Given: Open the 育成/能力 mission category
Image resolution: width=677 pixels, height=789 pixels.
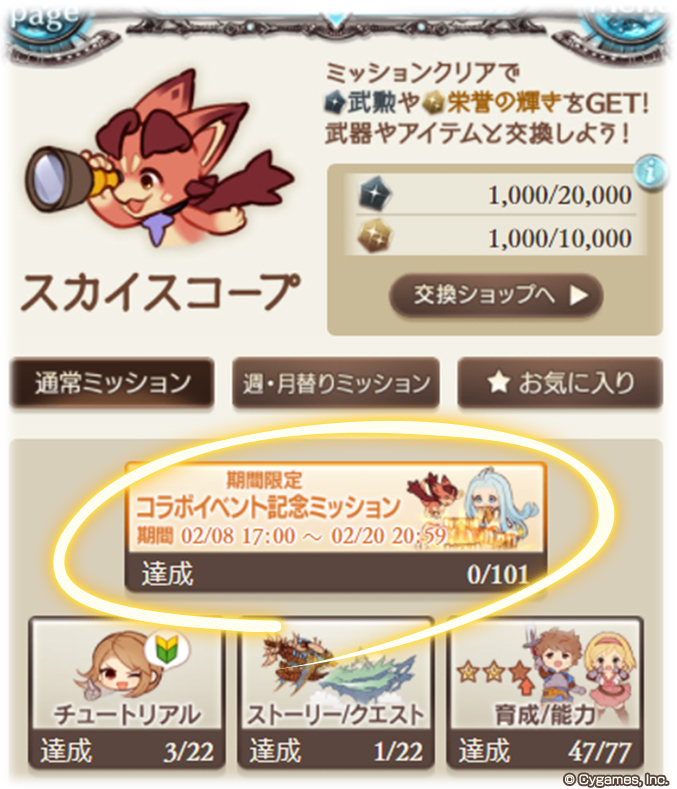Looking at the screenshot, I should 545,692.
